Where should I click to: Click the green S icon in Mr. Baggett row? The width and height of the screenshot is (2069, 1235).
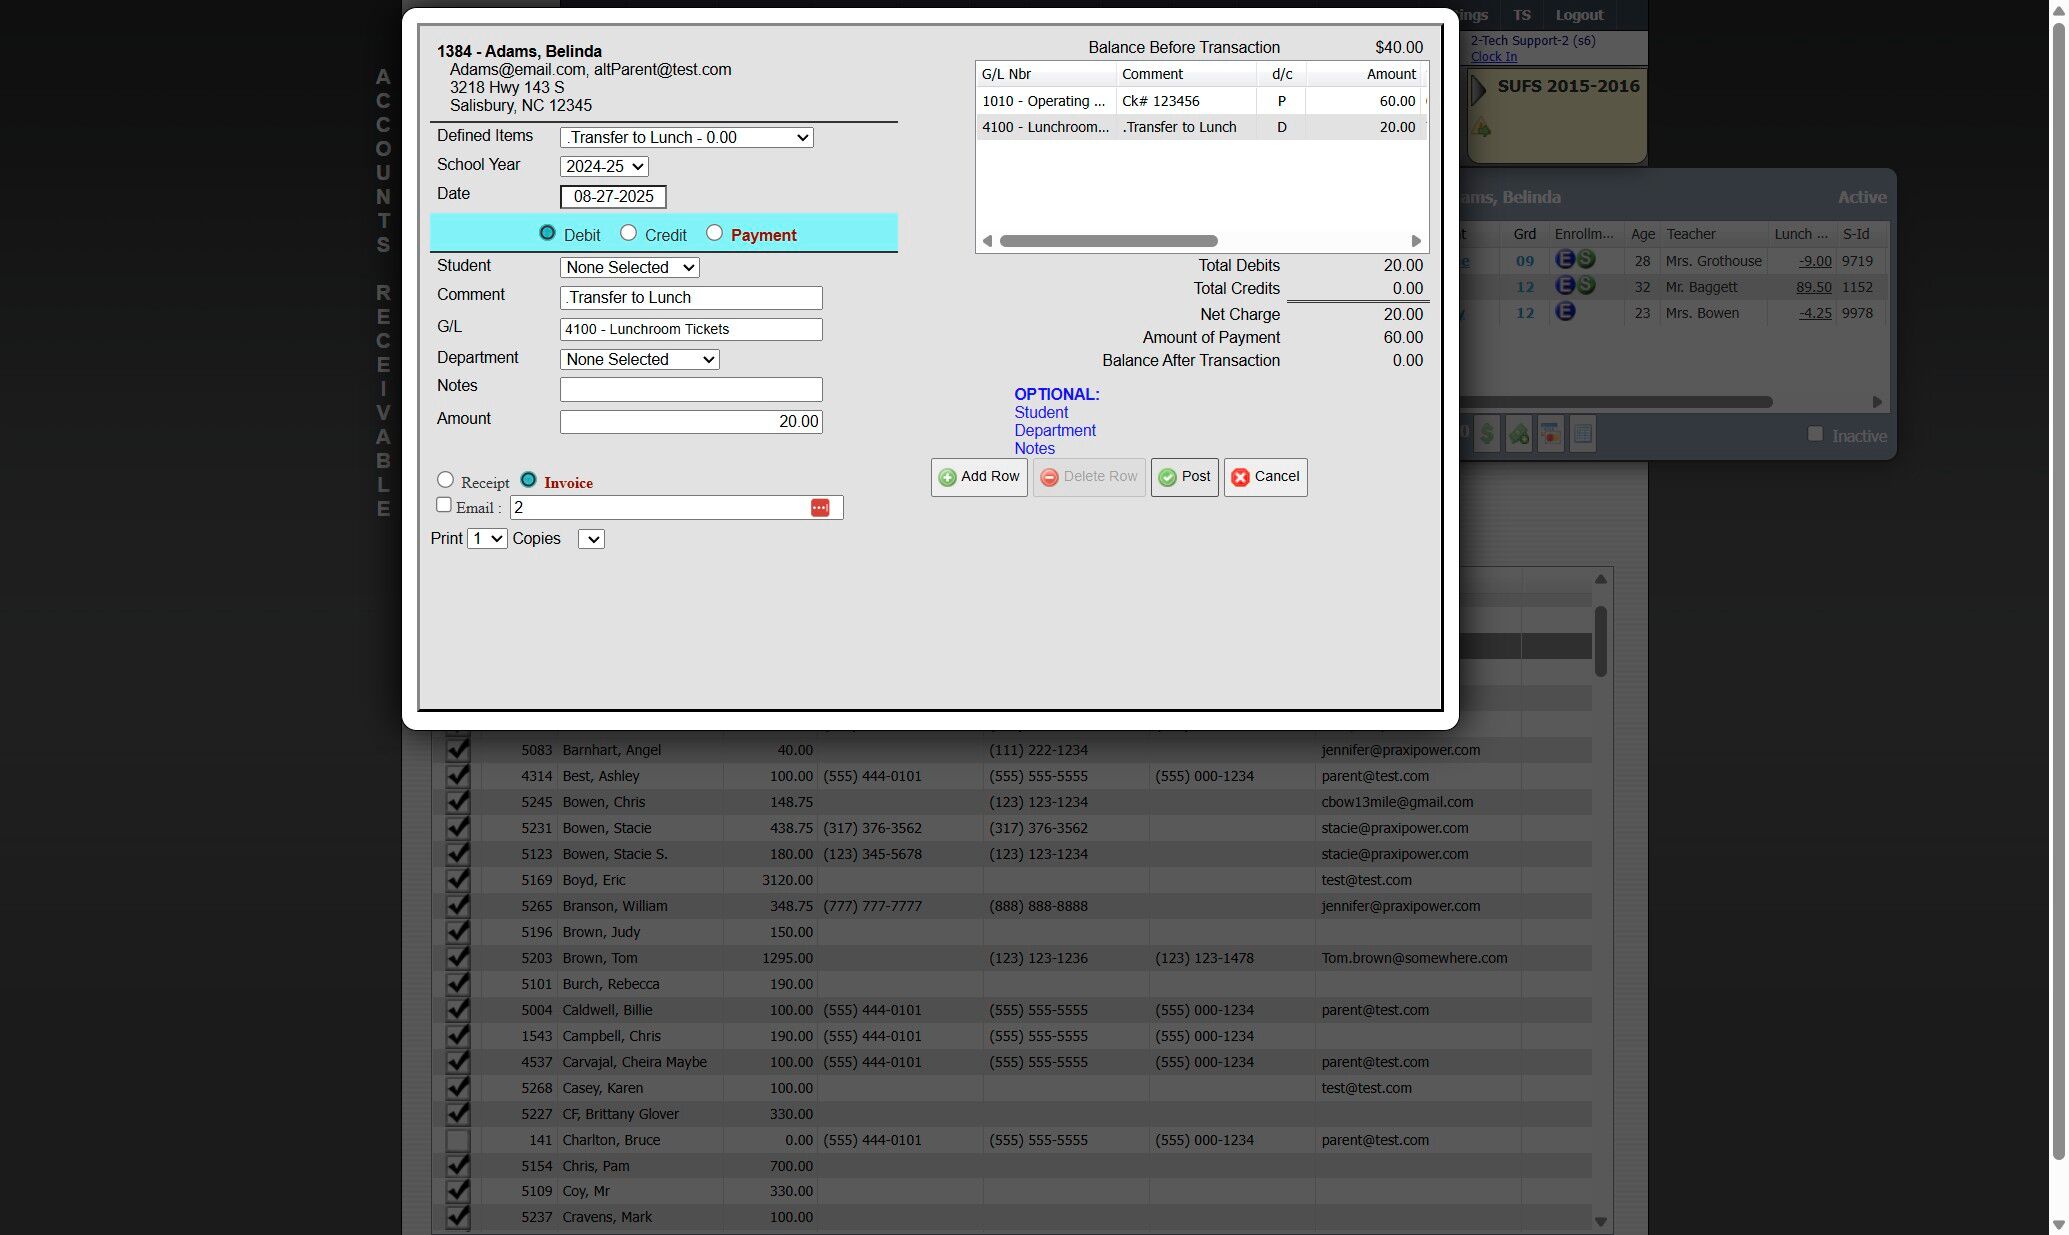pos(1586,286)
